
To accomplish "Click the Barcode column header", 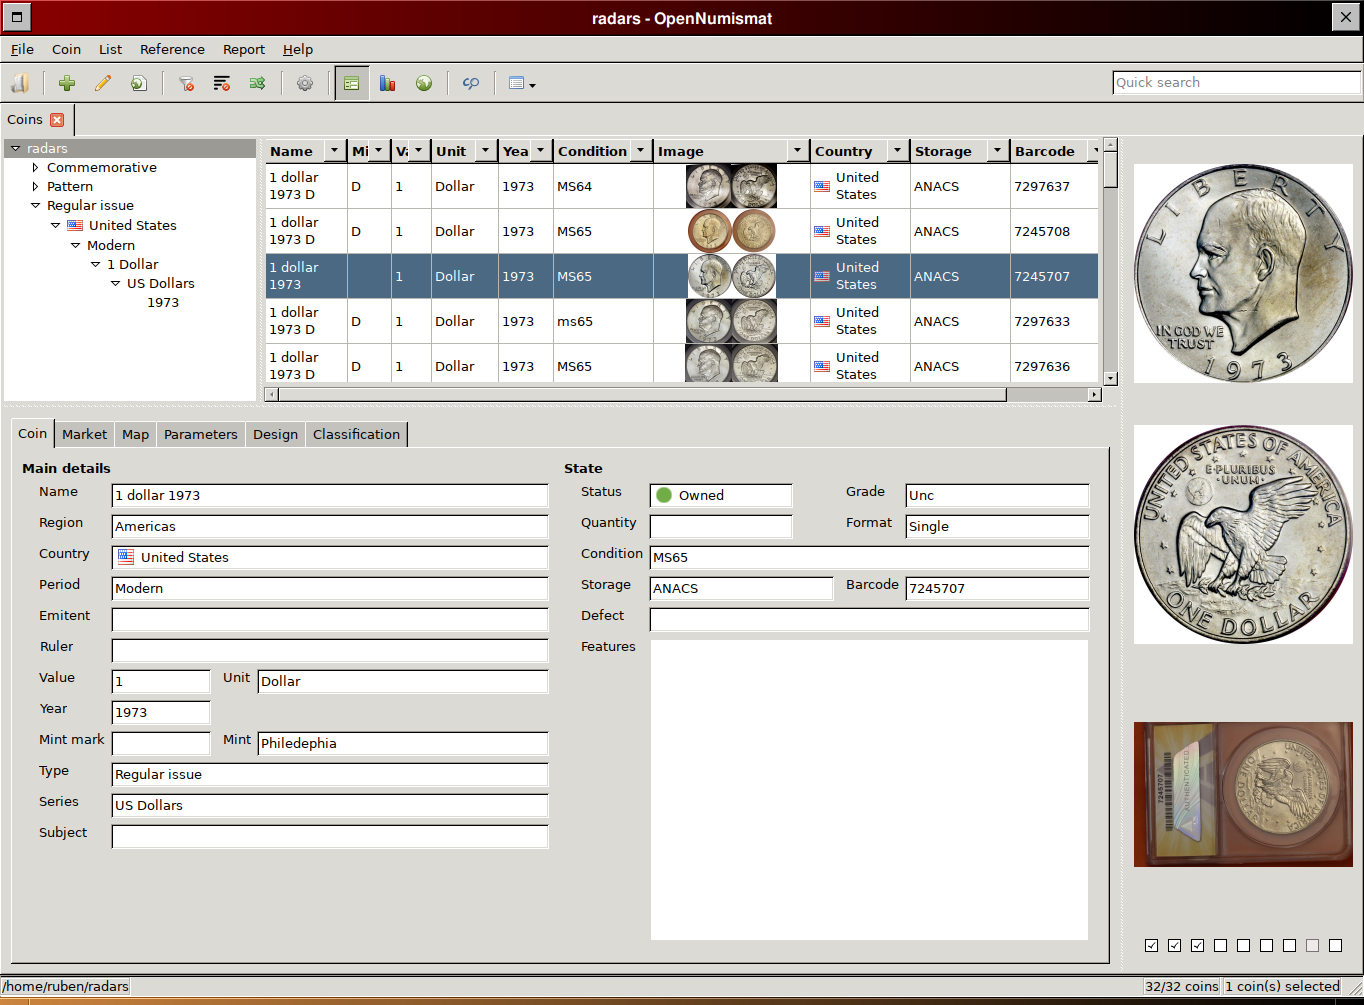I will click(1045, 151).
